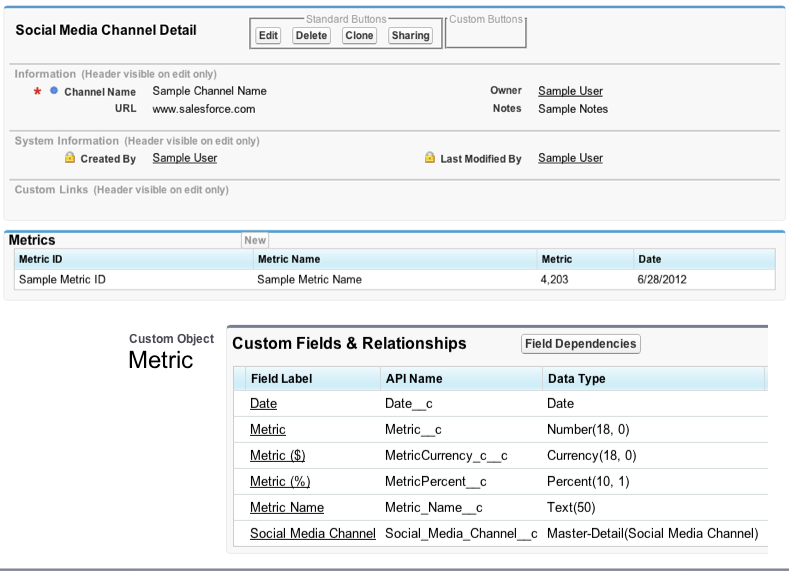This screenshot has height=571, width=789.
Task: Click the blue dot next to Channel Name
Action: coord(54,91)
